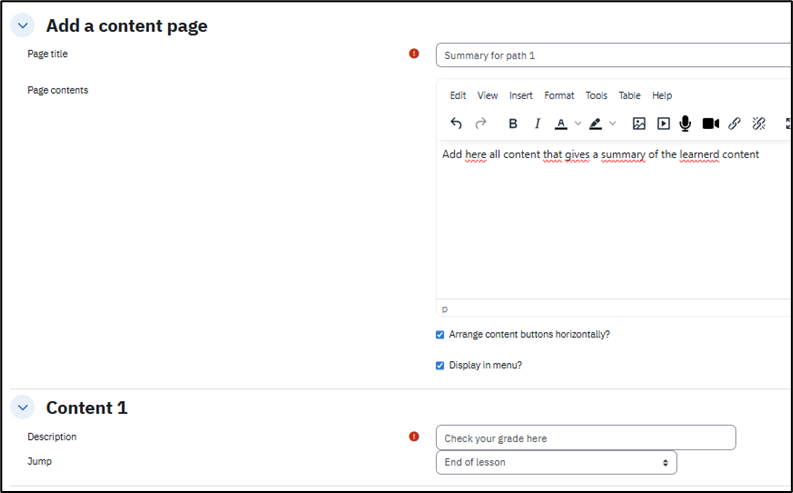Start video recording with camera icon

[x=710, y=124]
